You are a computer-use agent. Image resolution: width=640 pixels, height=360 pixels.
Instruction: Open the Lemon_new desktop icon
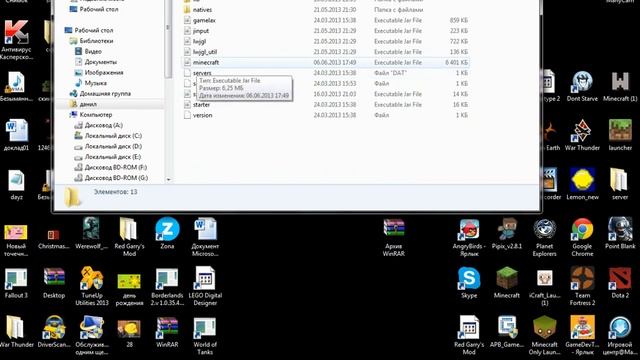click(x=582, y=184)
